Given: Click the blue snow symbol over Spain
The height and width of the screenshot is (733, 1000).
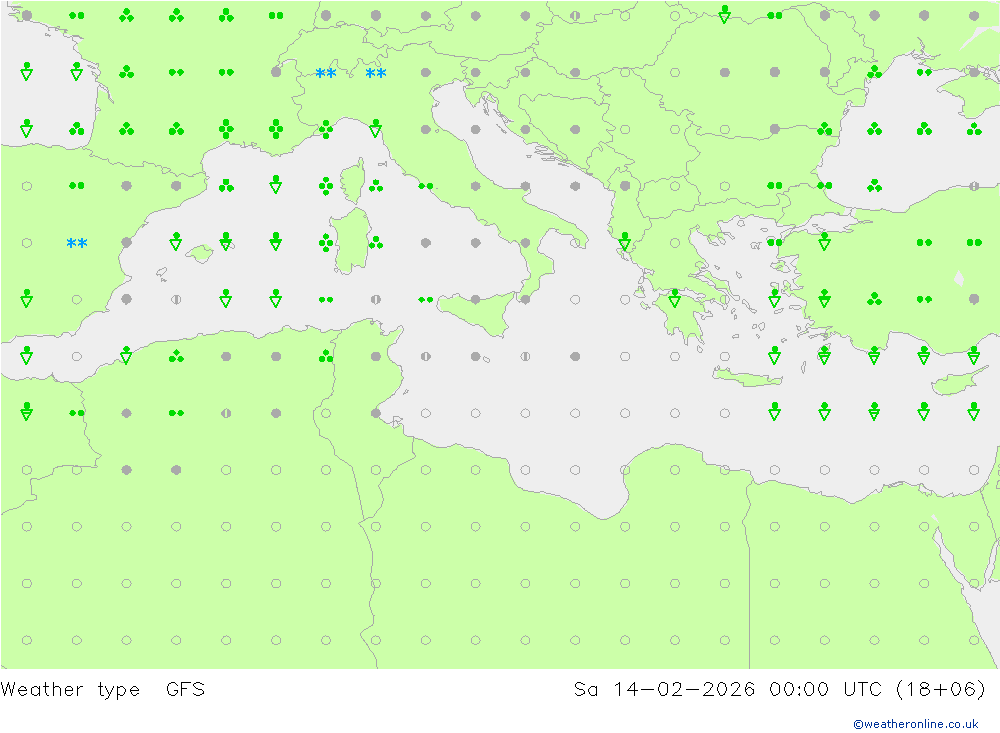Looking at the screenshot, I should point(77,243).
